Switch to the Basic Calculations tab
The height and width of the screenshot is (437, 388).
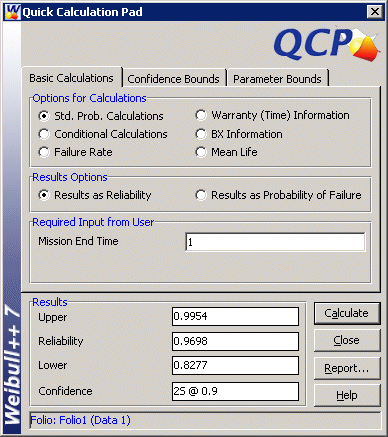coord(71,78)
